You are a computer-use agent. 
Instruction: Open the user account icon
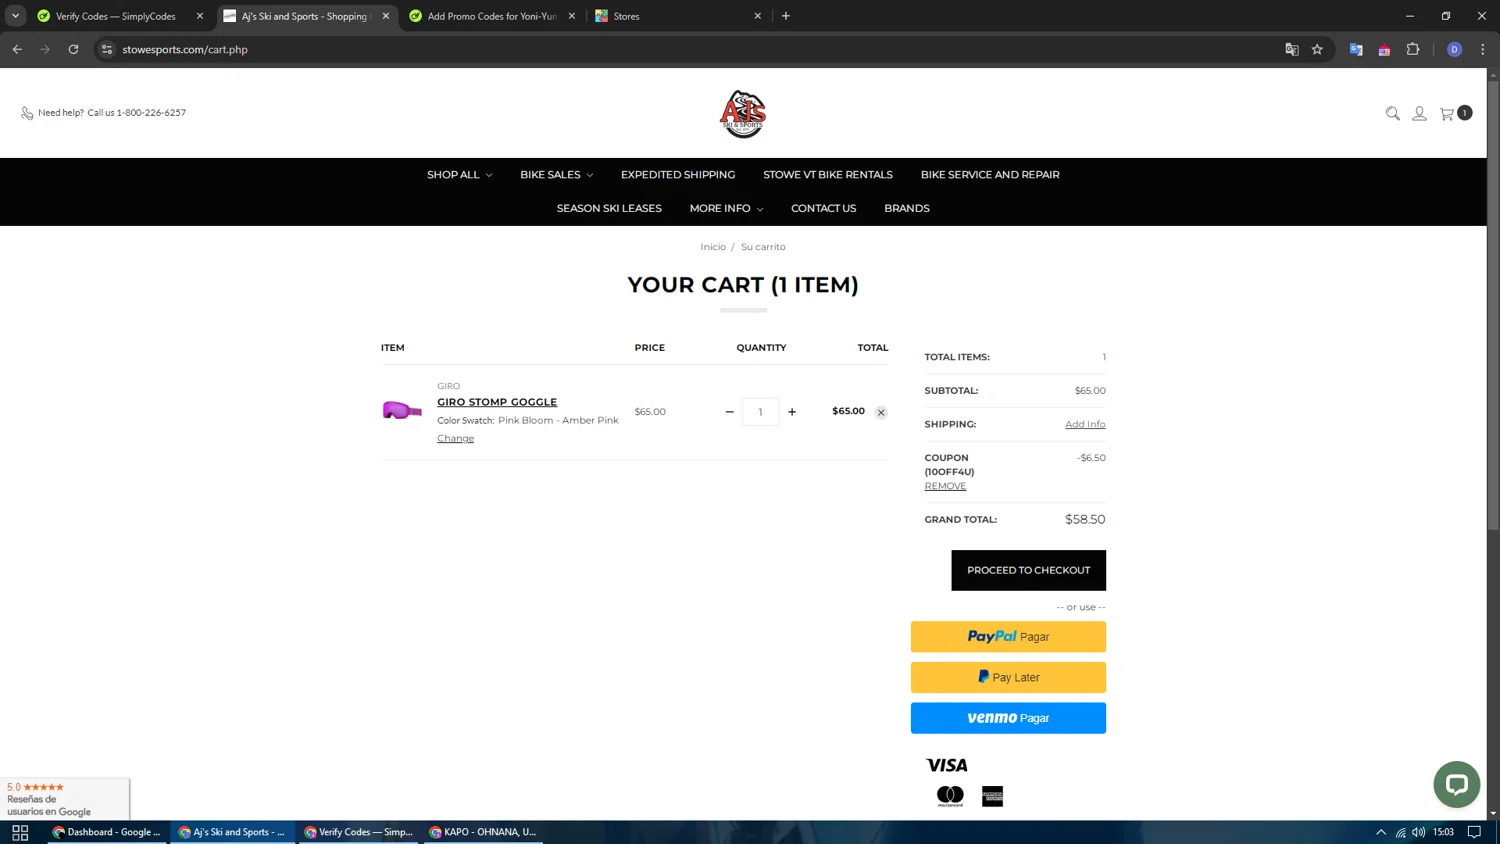(x=1419, y=113)
